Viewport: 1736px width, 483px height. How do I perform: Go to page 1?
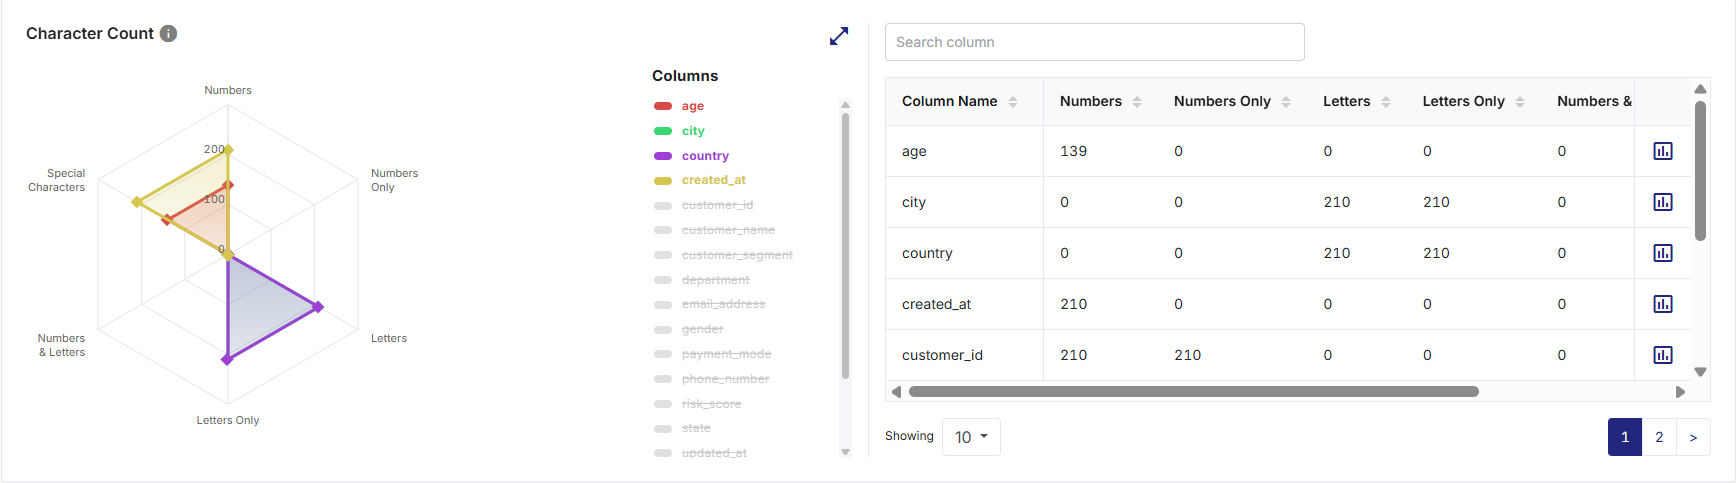tap(1625, 437)
